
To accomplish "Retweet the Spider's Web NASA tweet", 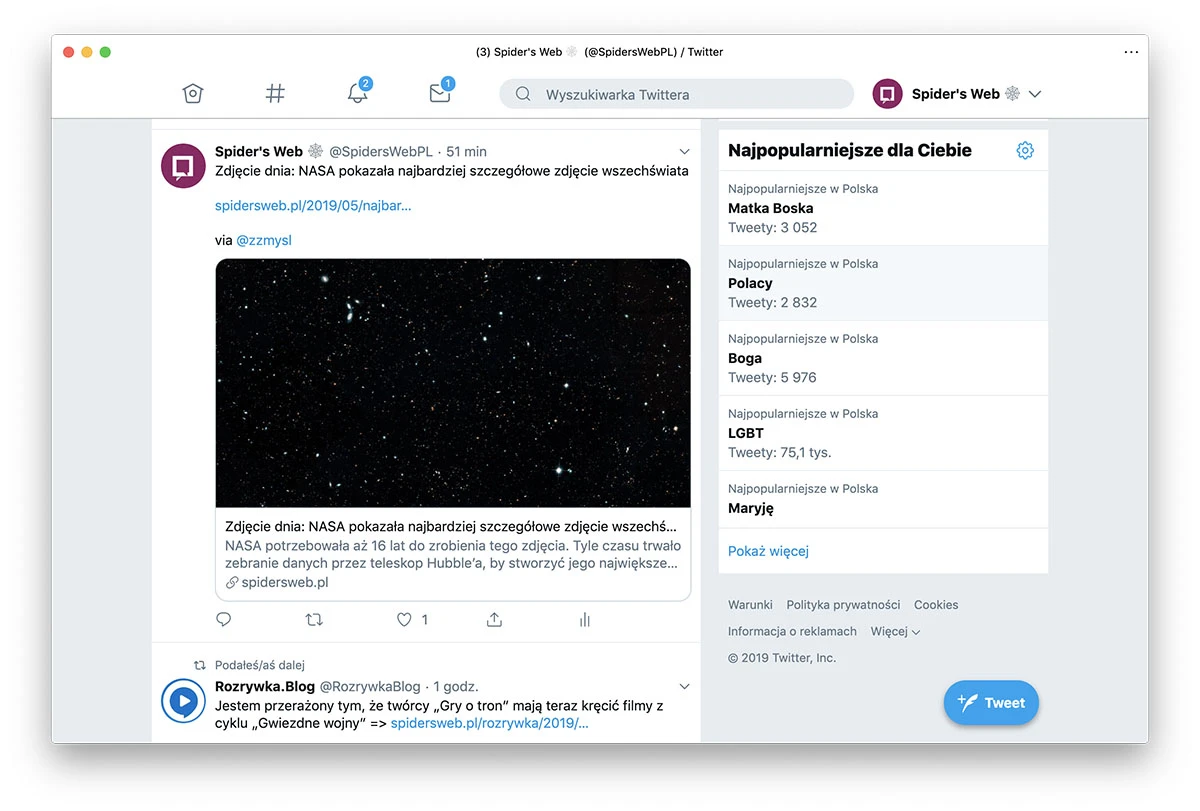I will (314, 620).
